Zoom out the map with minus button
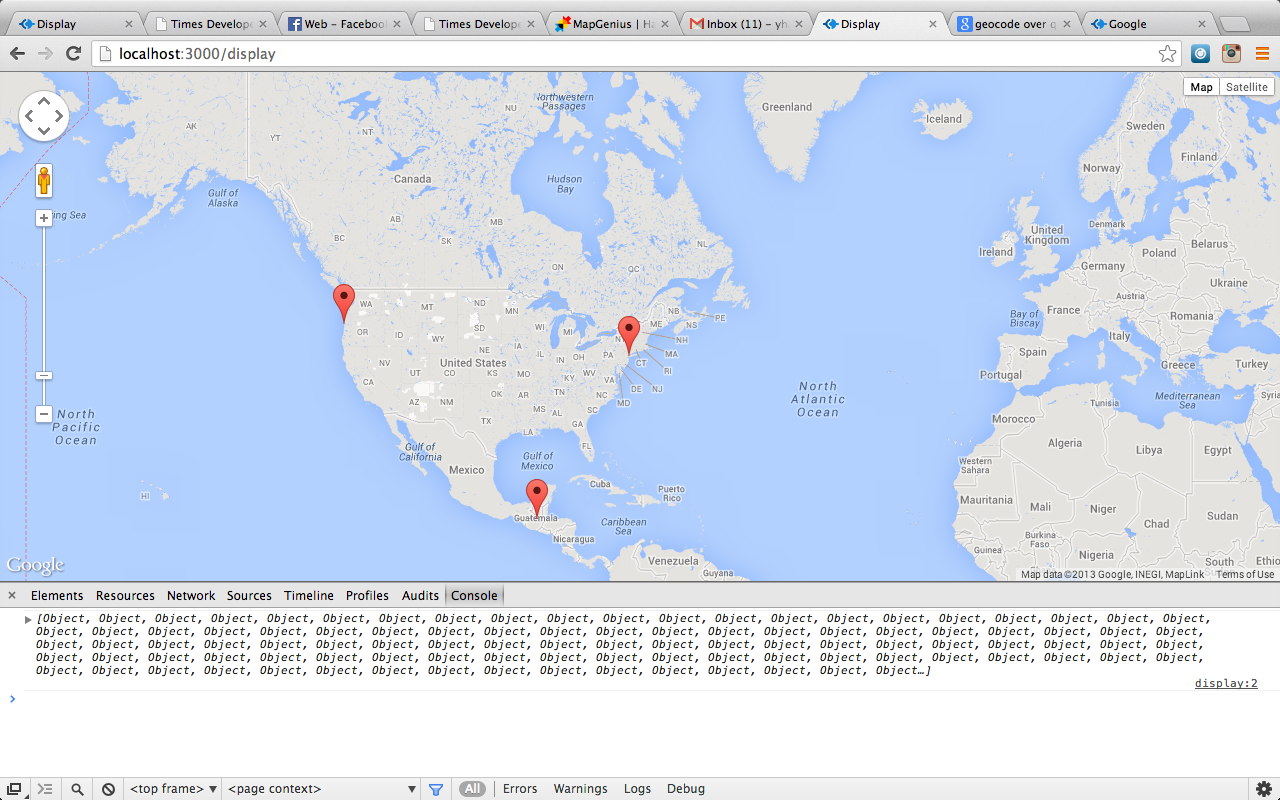 pyautogui.click(x=44, y=414)
